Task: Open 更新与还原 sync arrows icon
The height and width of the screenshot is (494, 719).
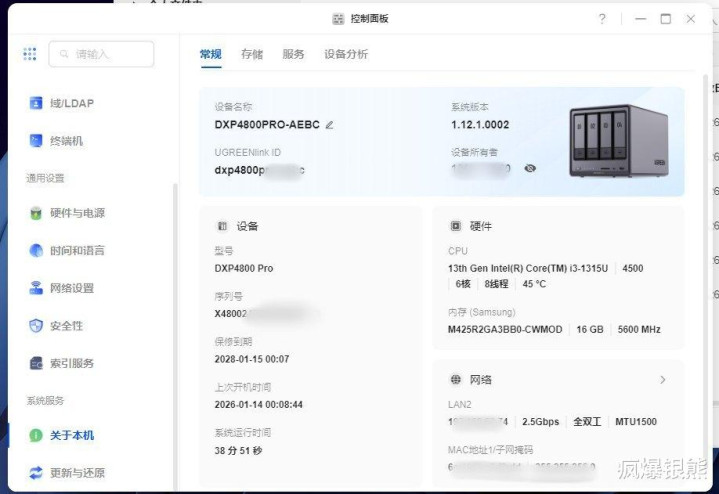Action: tap(36, 473)
